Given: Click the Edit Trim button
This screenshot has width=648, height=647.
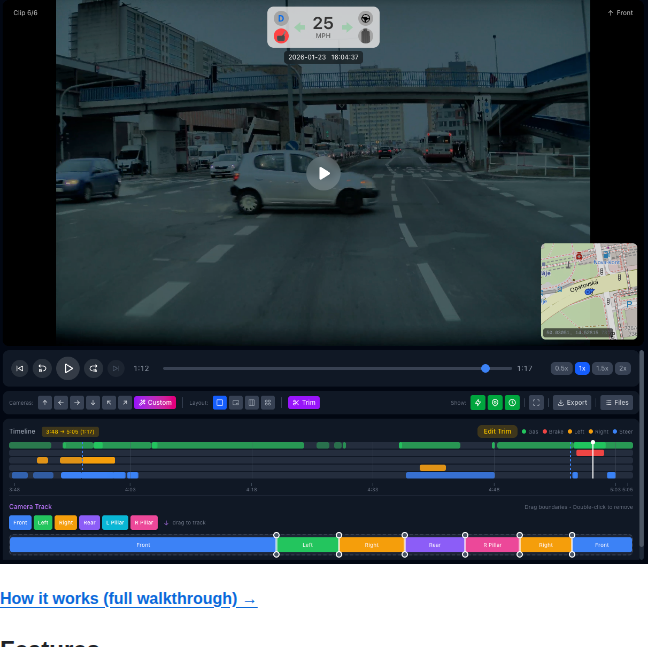Looking at the screenshot, I should click(497, 431).
